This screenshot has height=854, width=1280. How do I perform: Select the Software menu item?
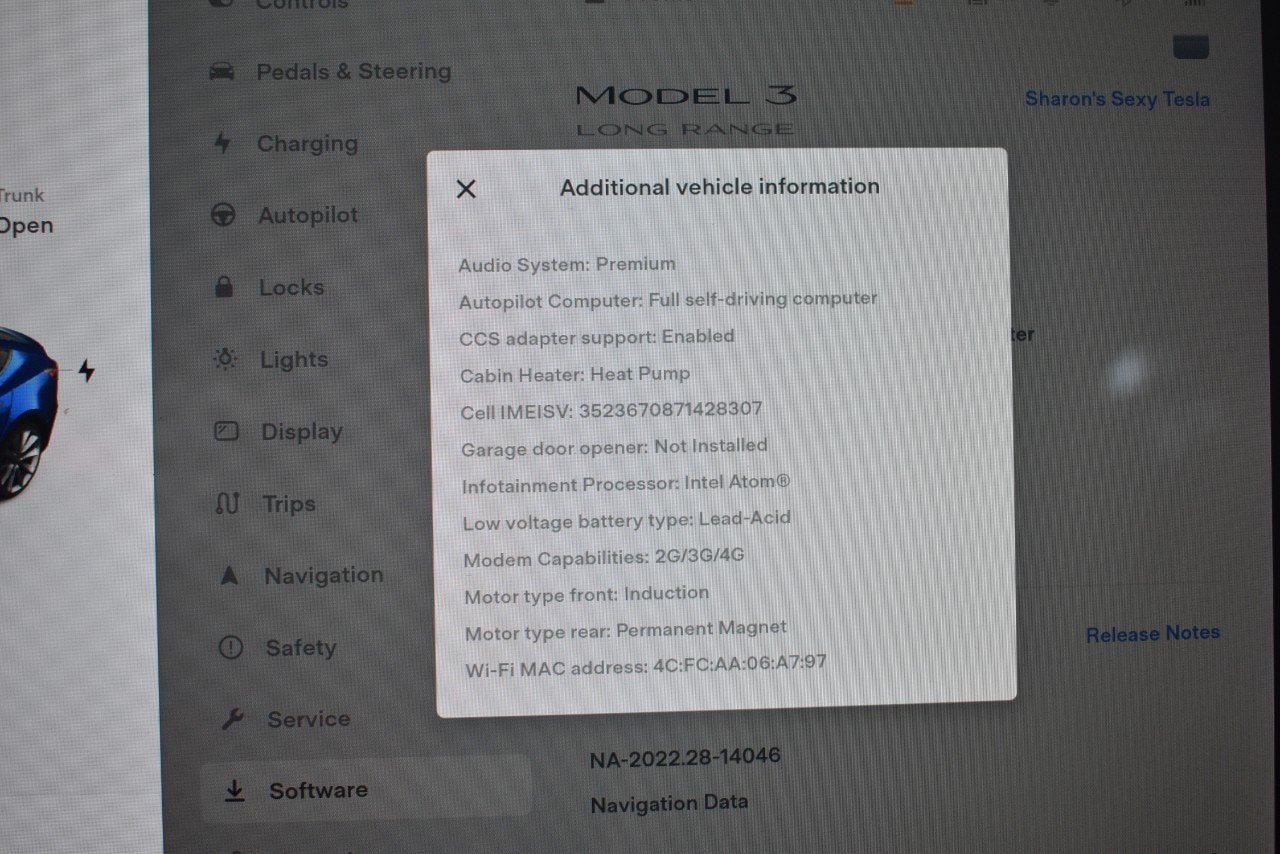click(x=366, y=790)
